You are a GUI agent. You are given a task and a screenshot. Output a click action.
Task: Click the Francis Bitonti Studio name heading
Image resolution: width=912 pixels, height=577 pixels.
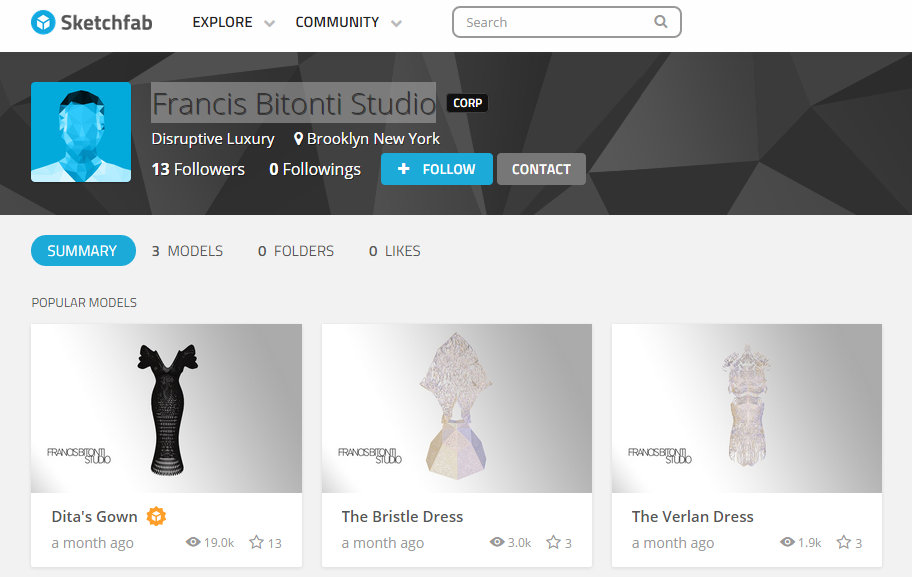(x=294, y=103)
